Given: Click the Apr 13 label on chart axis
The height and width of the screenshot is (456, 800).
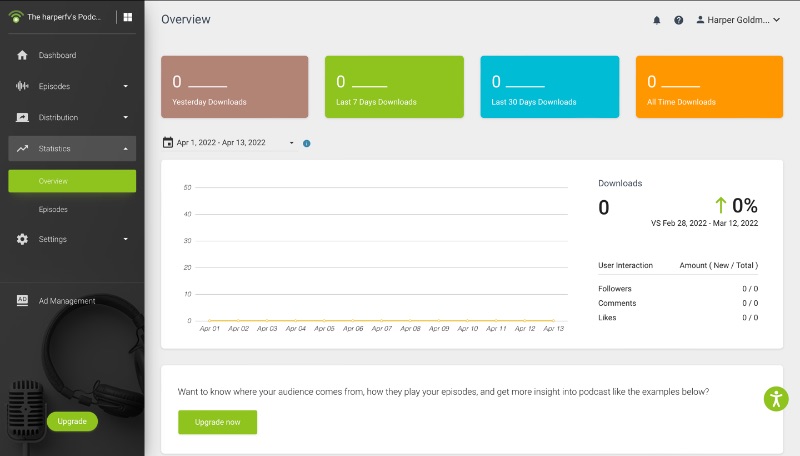Looking at the screenshot, I should [x=554, y=328].
